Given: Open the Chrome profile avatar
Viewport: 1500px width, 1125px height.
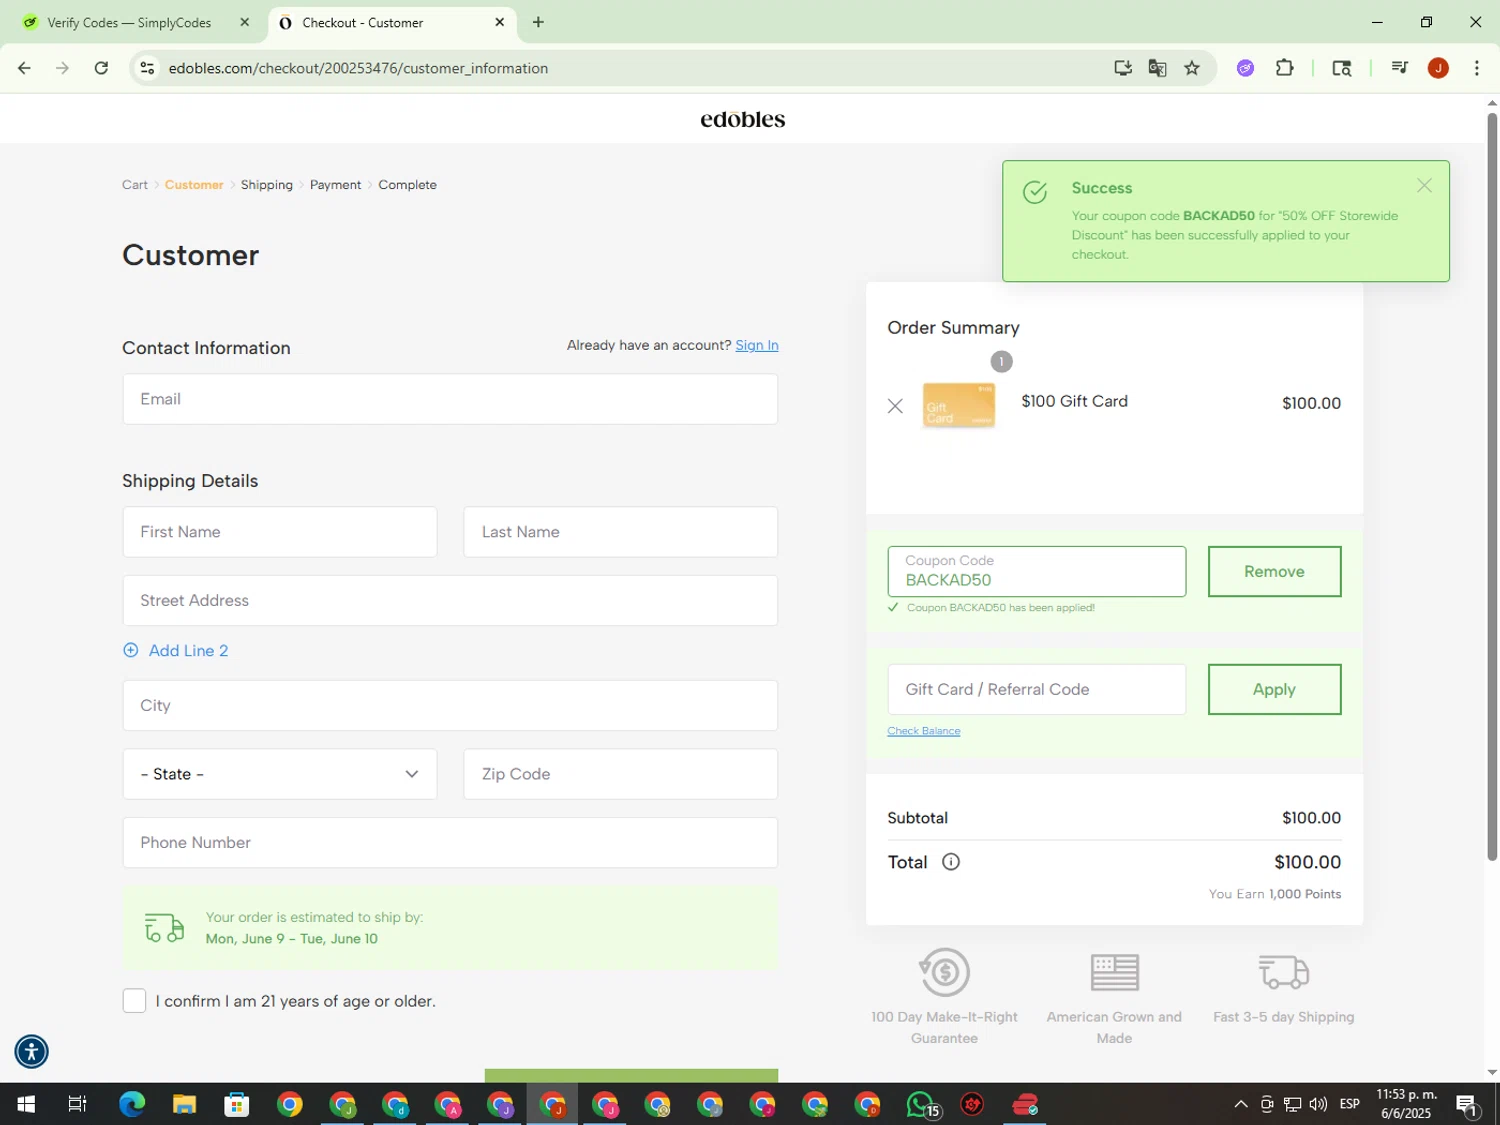Looking at the screenshot, I should 1438,68.
